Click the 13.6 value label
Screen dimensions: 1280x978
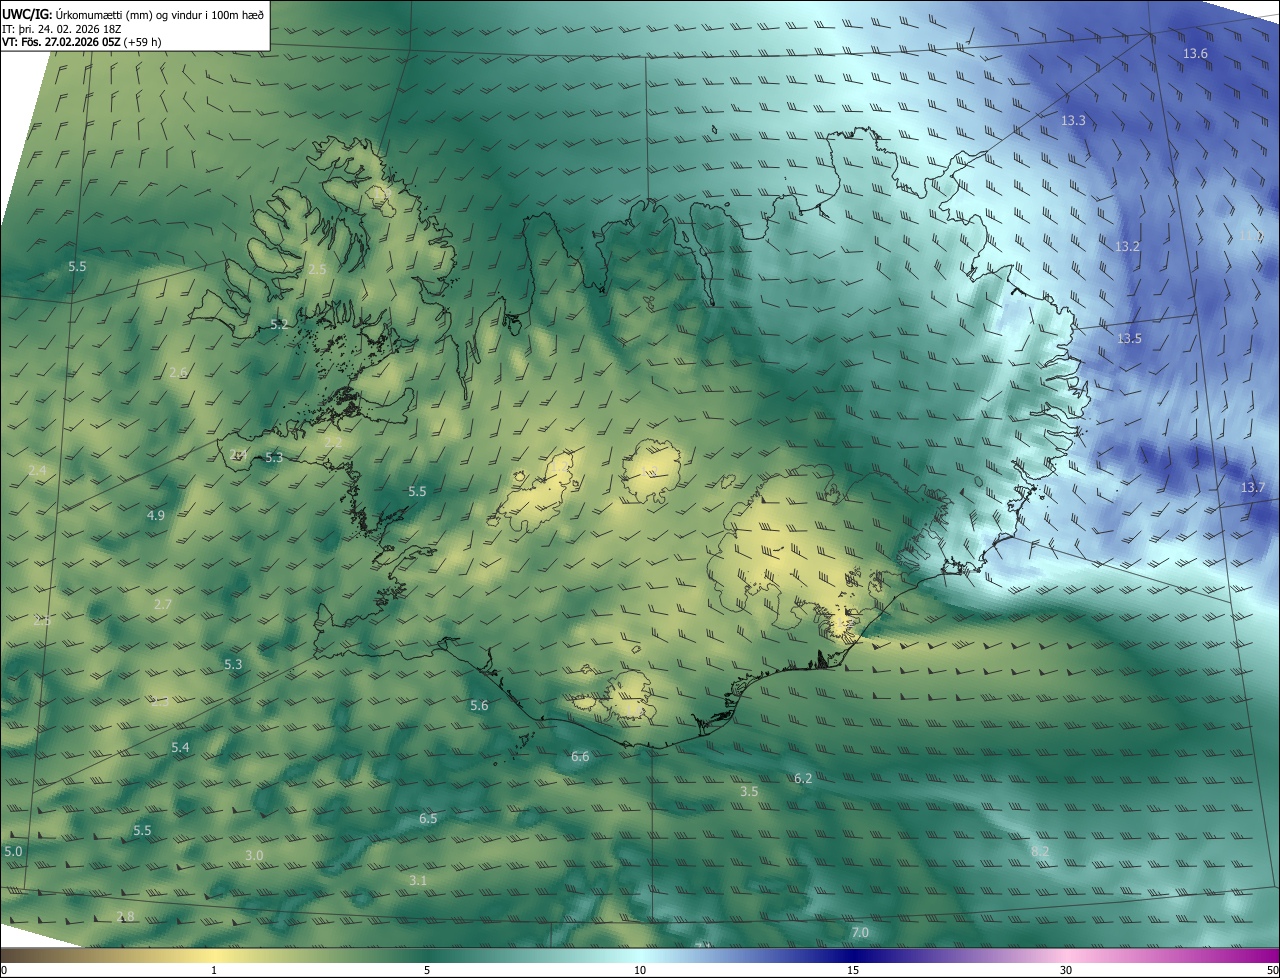[1195, 53]
